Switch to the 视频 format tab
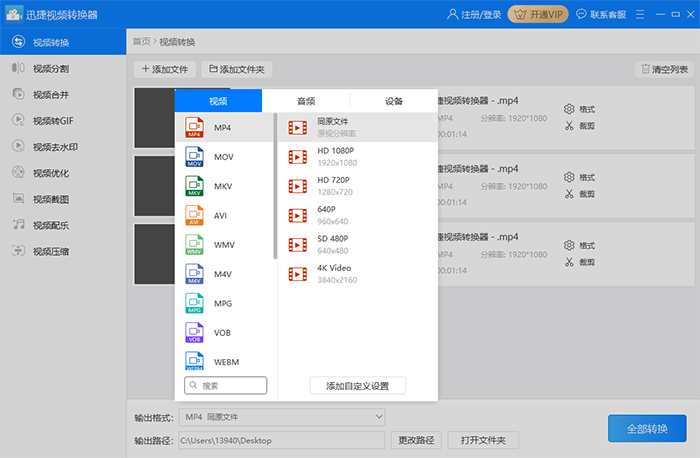This screenshot has width=700, height=458. click(x=218, y=101)
